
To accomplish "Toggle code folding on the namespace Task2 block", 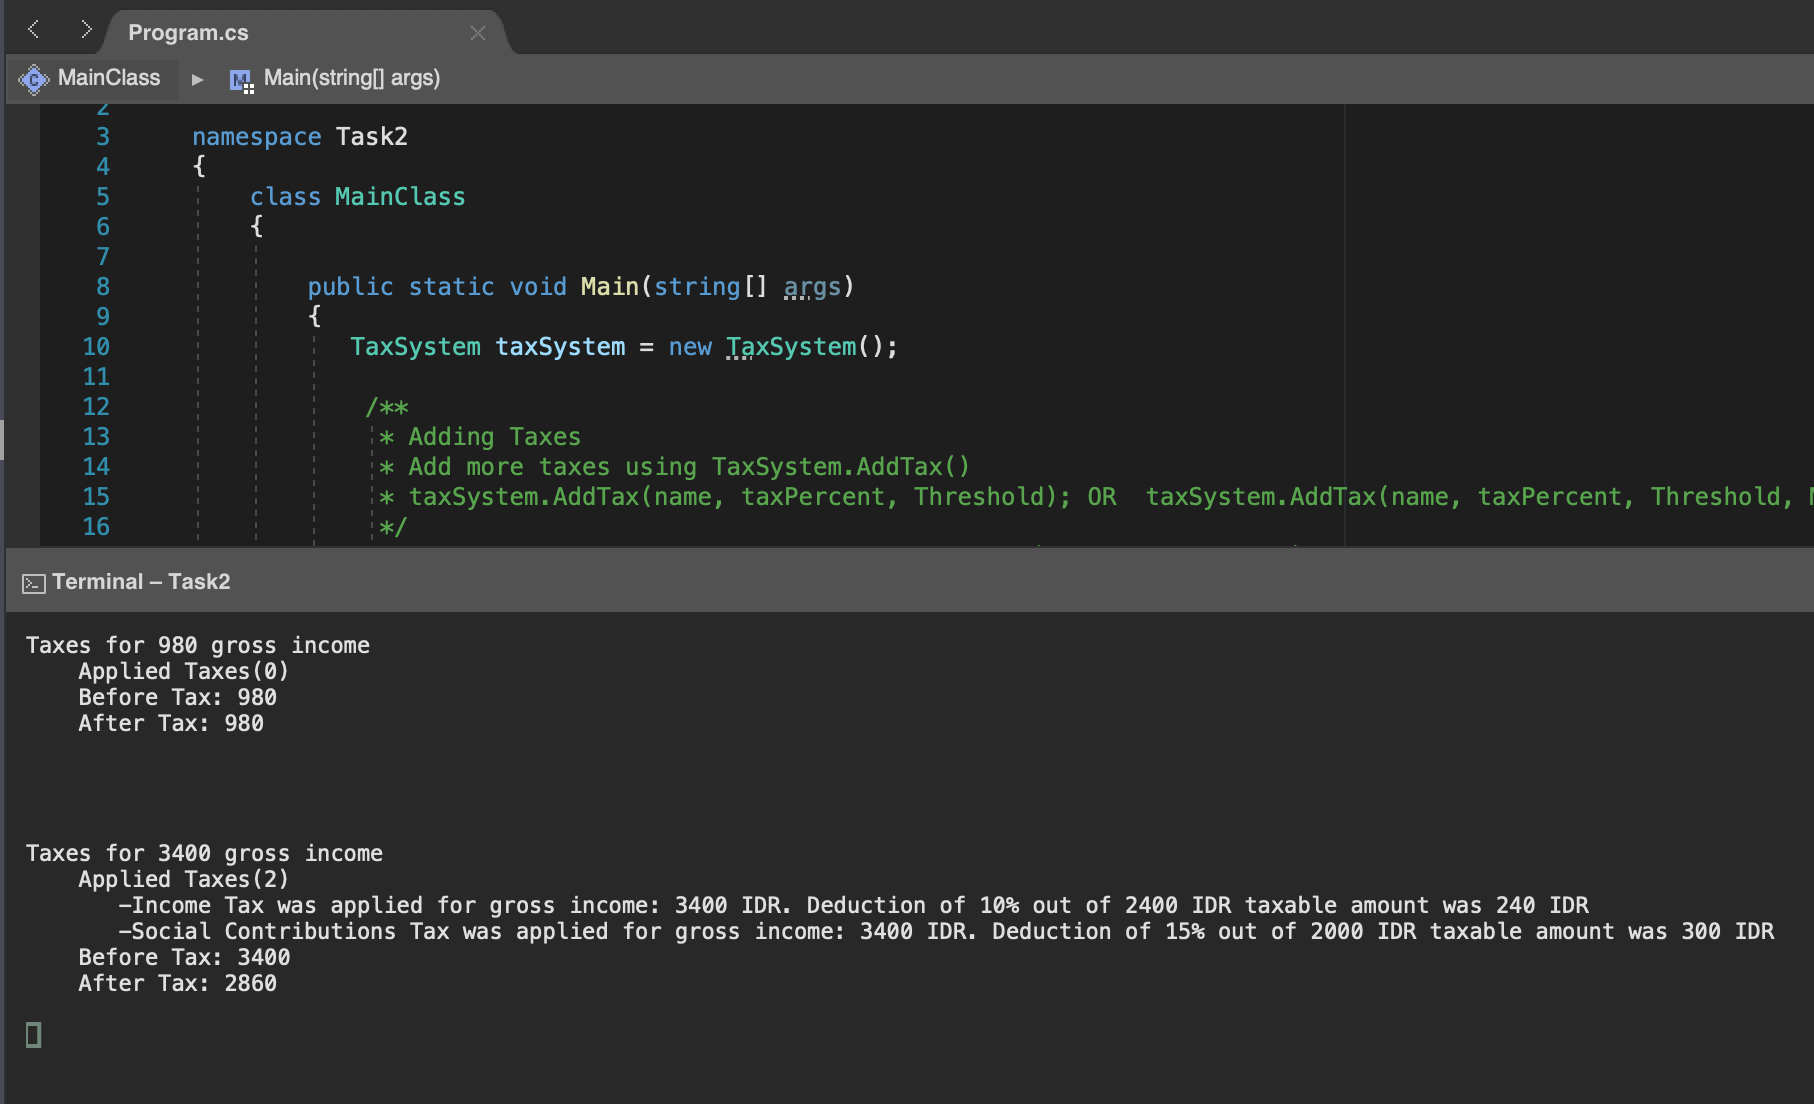I will pyautogui.click(x=150, y=137).
